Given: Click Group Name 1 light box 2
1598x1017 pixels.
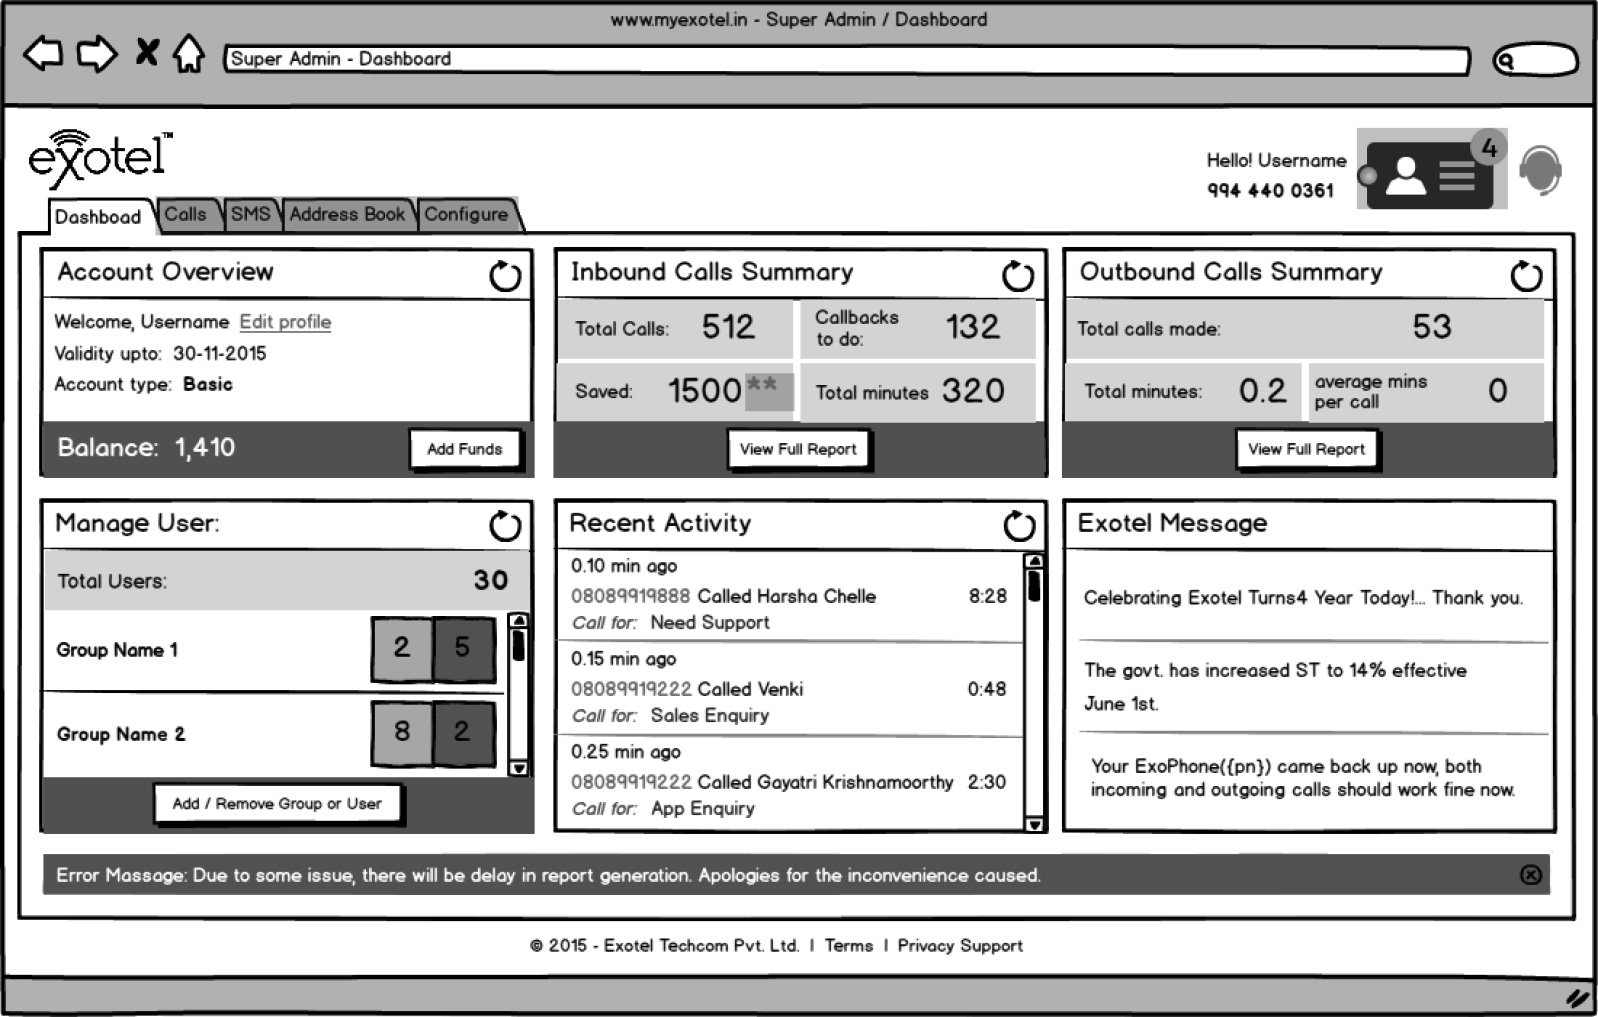Looking at the screenshot, I should 401,648.
